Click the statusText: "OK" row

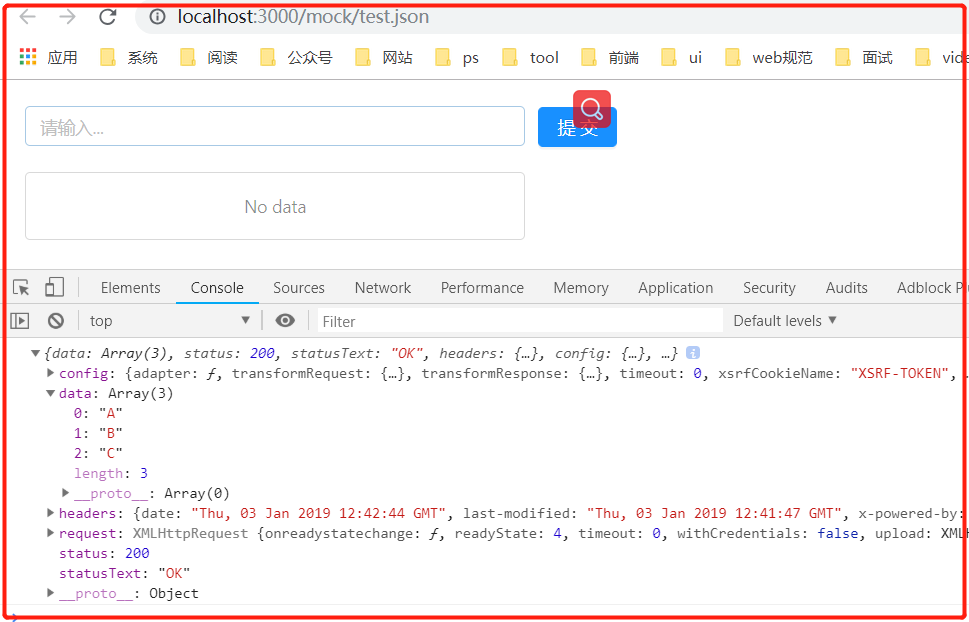(125, 573)
